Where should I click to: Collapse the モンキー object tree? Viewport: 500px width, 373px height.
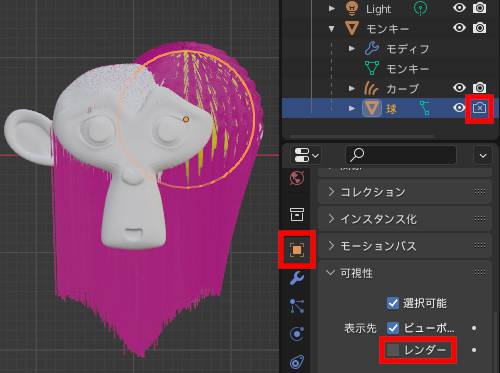[x=332, y=29]
